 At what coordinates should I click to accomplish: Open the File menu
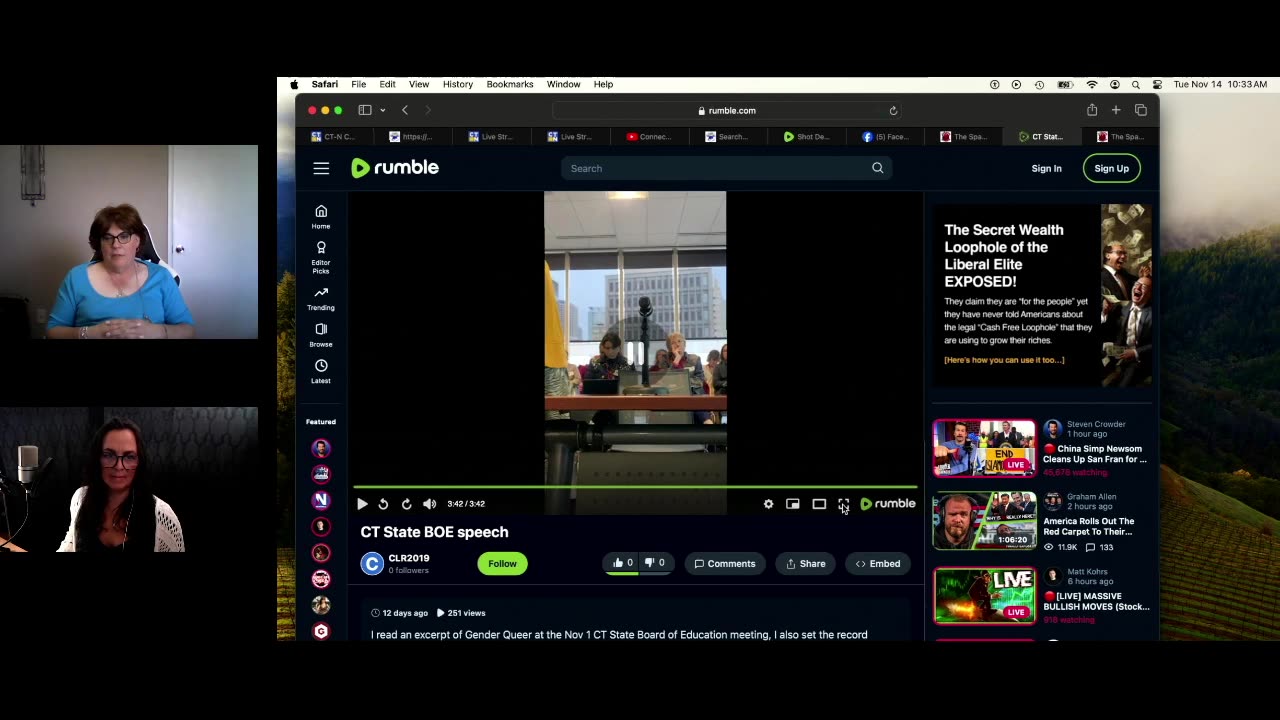358,84
